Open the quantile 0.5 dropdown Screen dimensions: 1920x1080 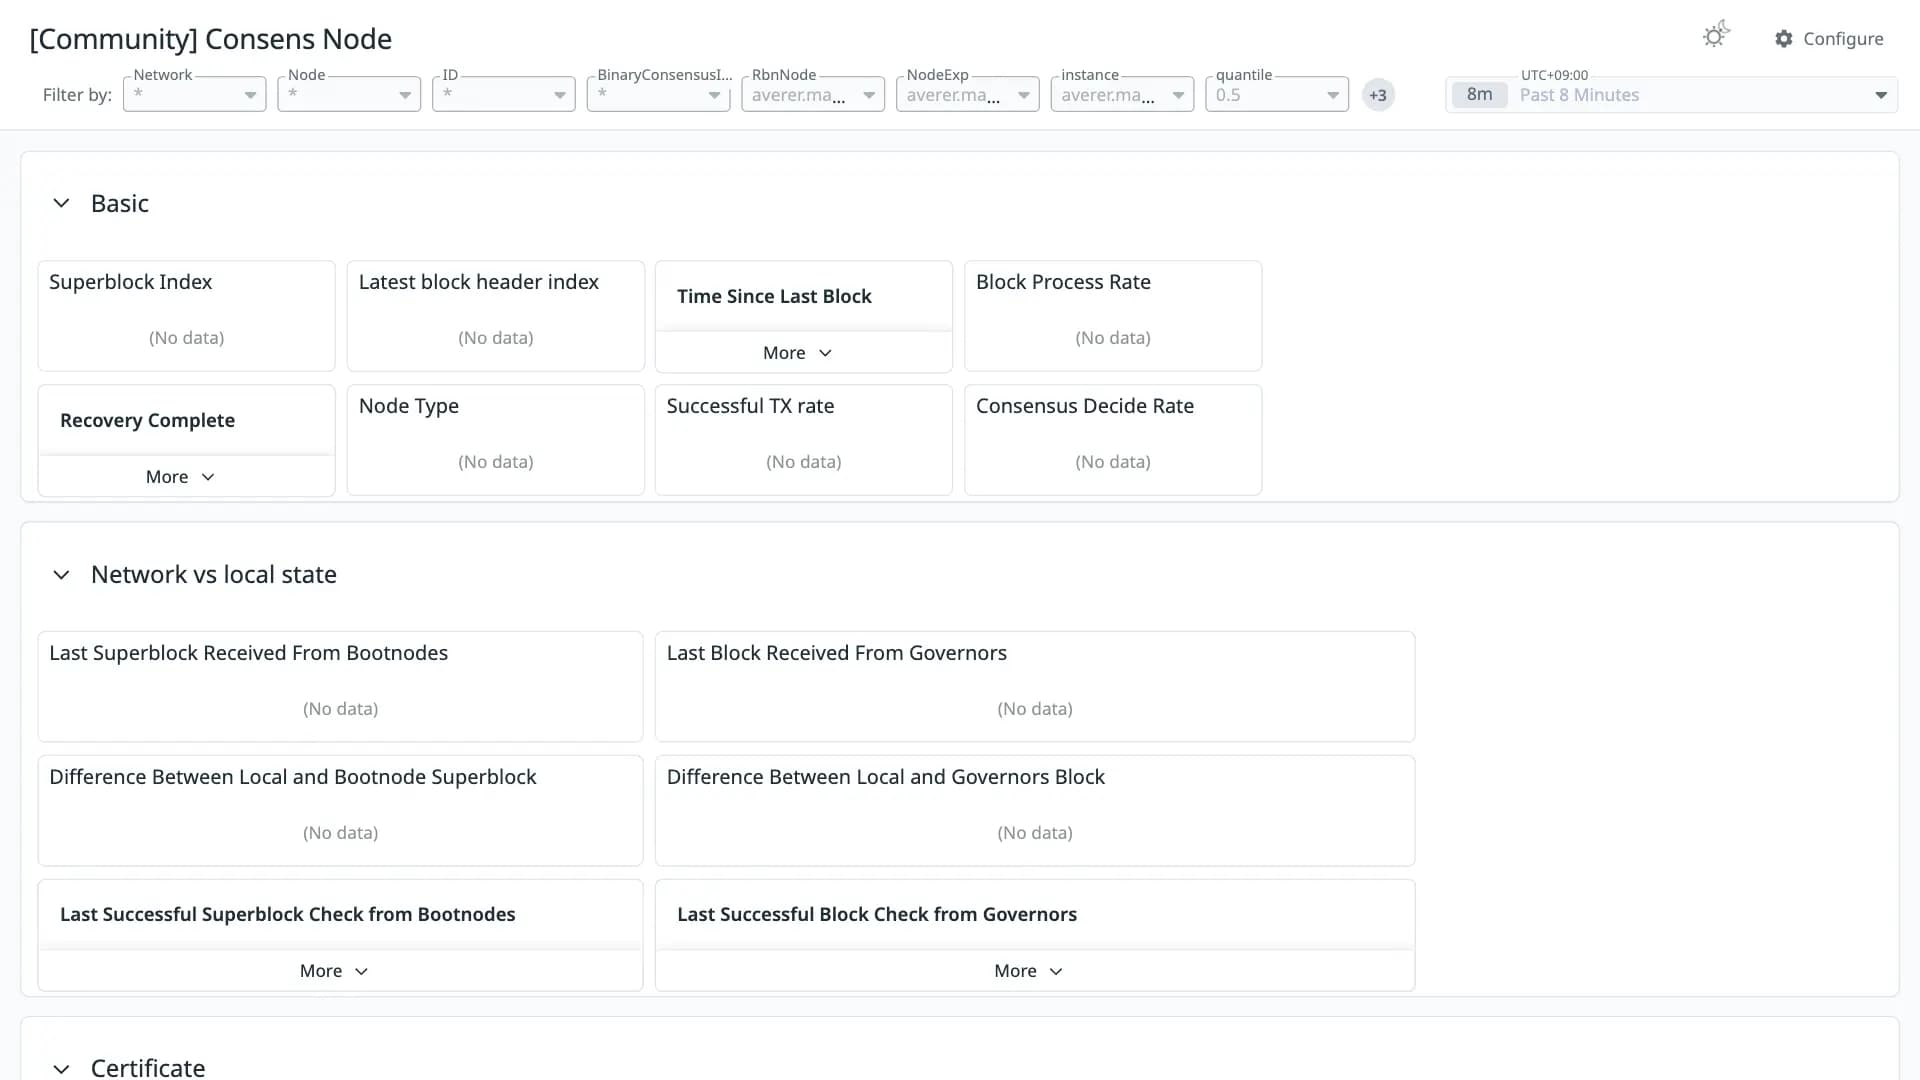(1277, 94)
